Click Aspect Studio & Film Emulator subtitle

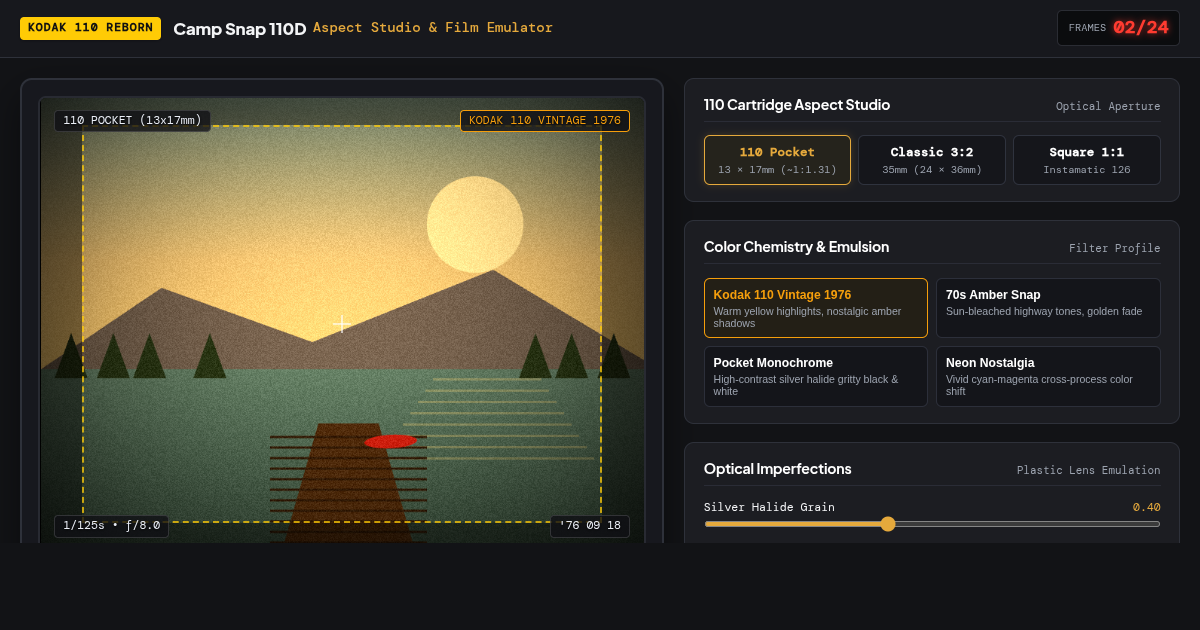433,28
